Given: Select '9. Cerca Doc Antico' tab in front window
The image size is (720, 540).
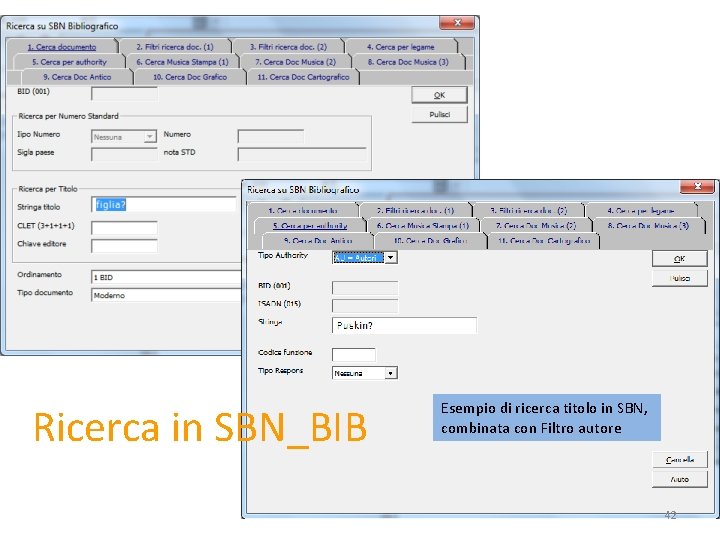Looking at the screenshot, I should click(318, 241).
